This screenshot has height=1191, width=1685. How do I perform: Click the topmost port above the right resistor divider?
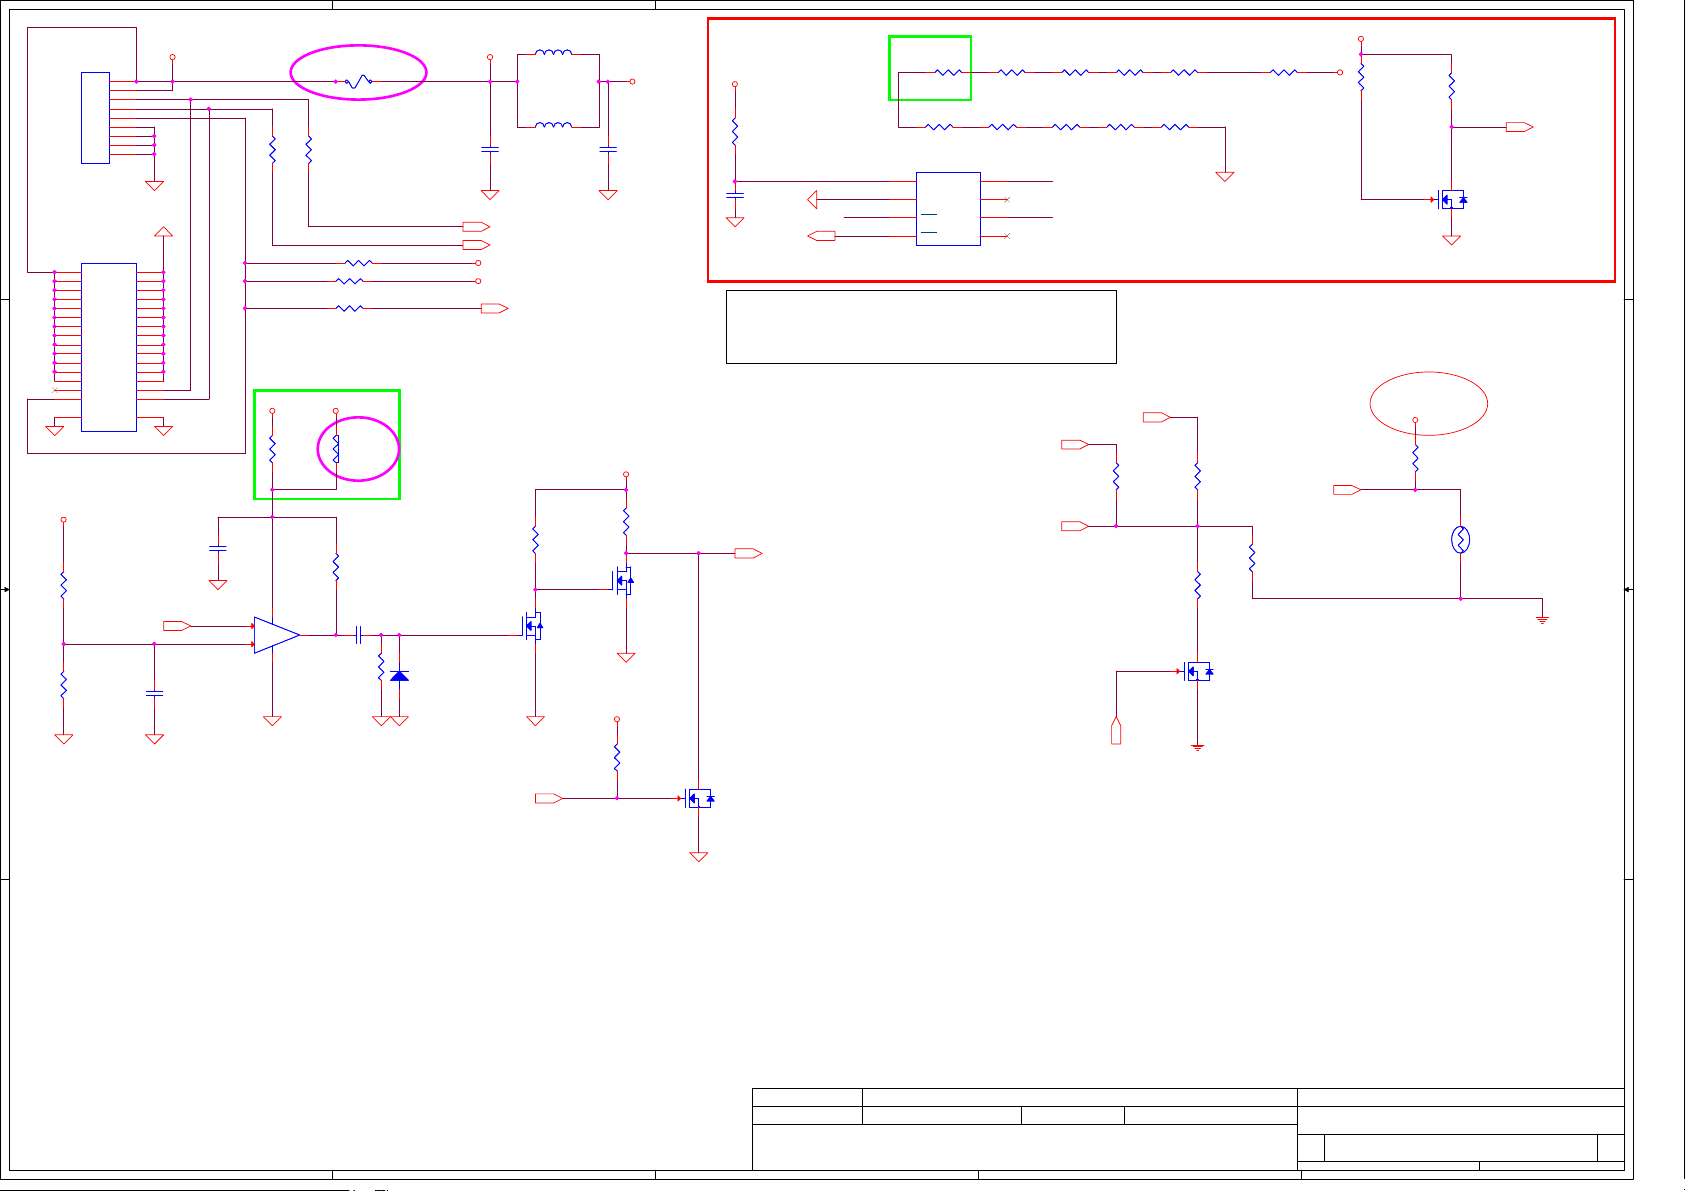1157,417
